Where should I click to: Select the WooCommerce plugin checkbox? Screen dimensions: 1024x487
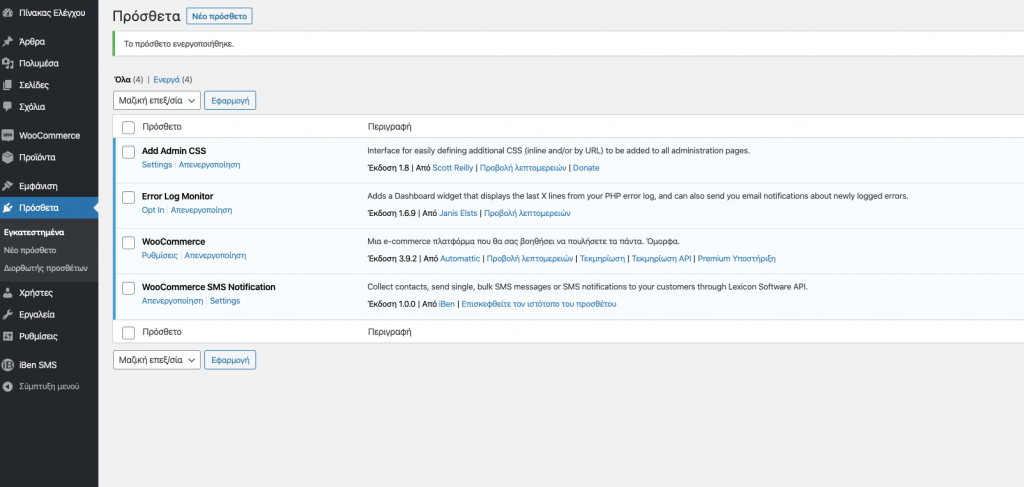[x=129, y=243]
